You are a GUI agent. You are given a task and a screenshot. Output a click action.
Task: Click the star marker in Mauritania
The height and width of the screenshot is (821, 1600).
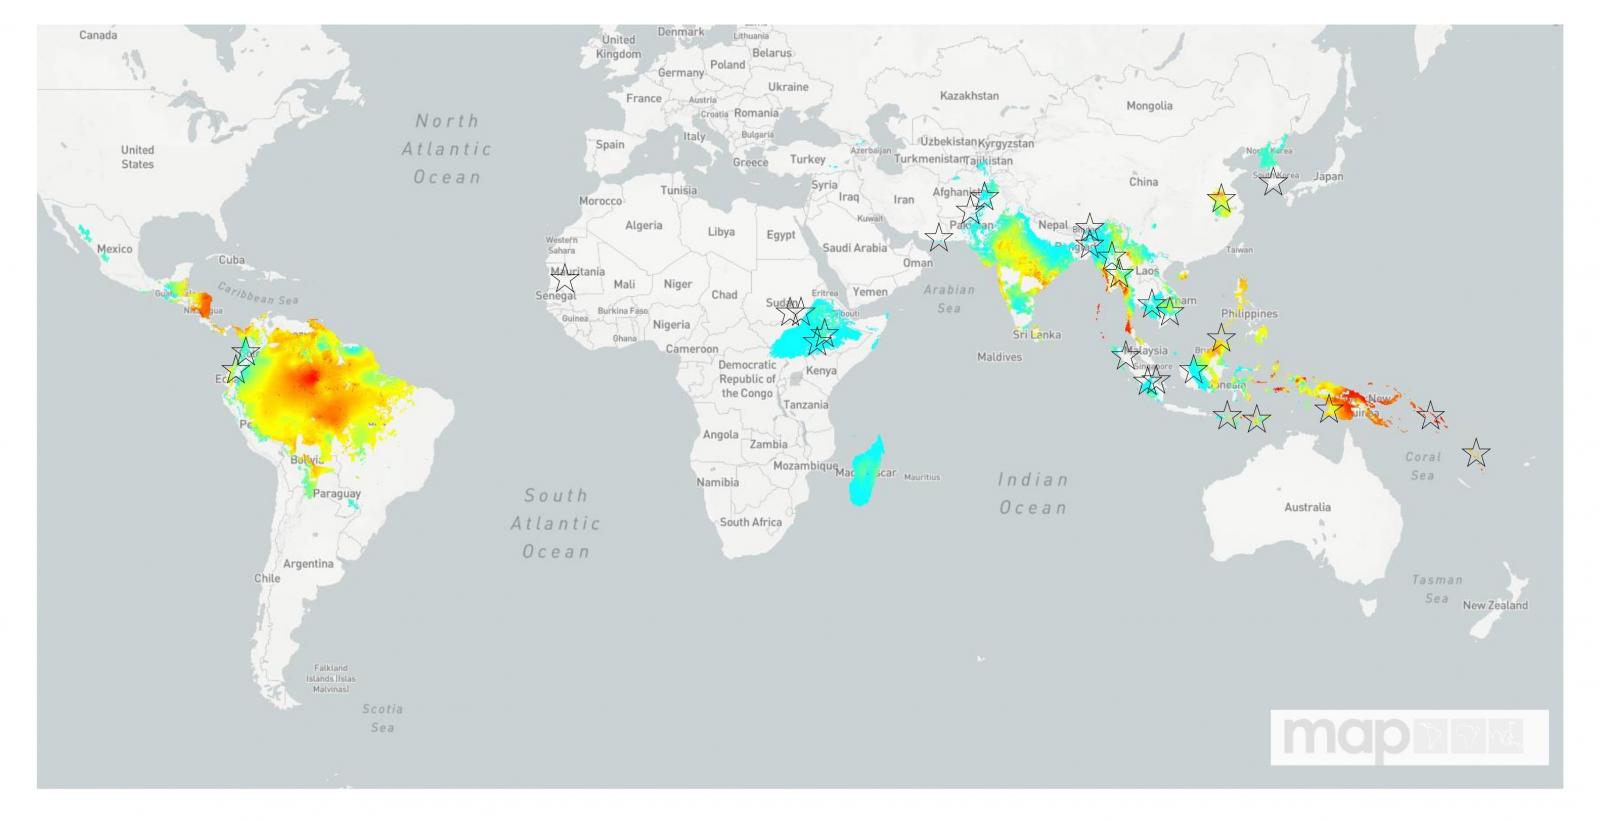pos(565,279)
